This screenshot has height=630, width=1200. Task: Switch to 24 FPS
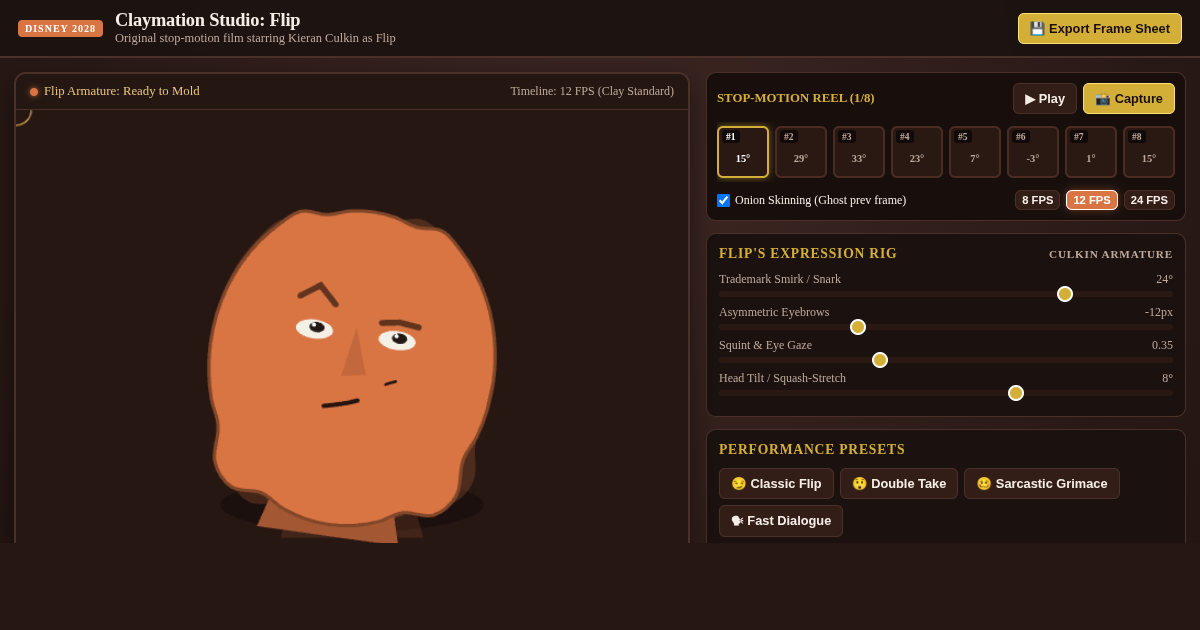(x=1149, y=200)
